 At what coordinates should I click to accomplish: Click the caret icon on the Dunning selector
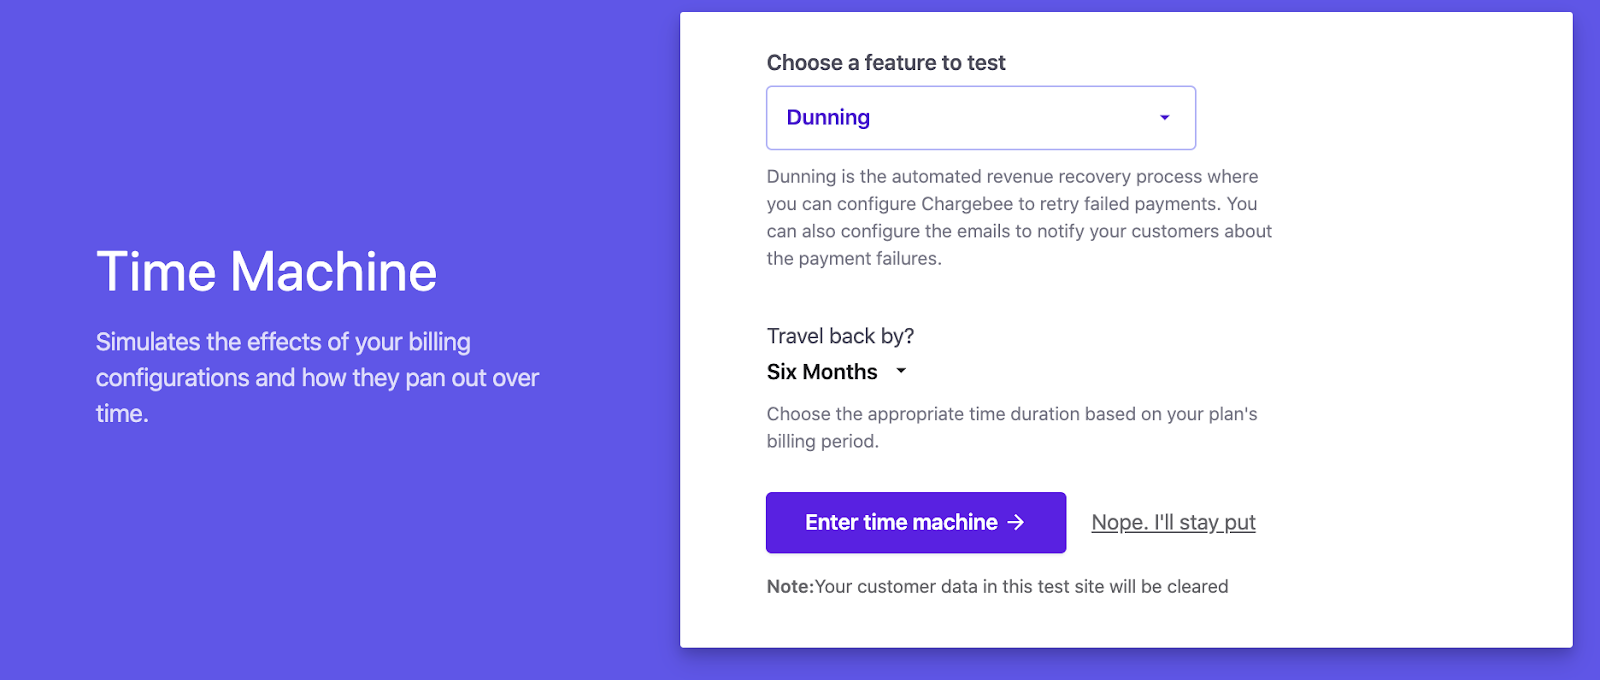pos(1163,117)
